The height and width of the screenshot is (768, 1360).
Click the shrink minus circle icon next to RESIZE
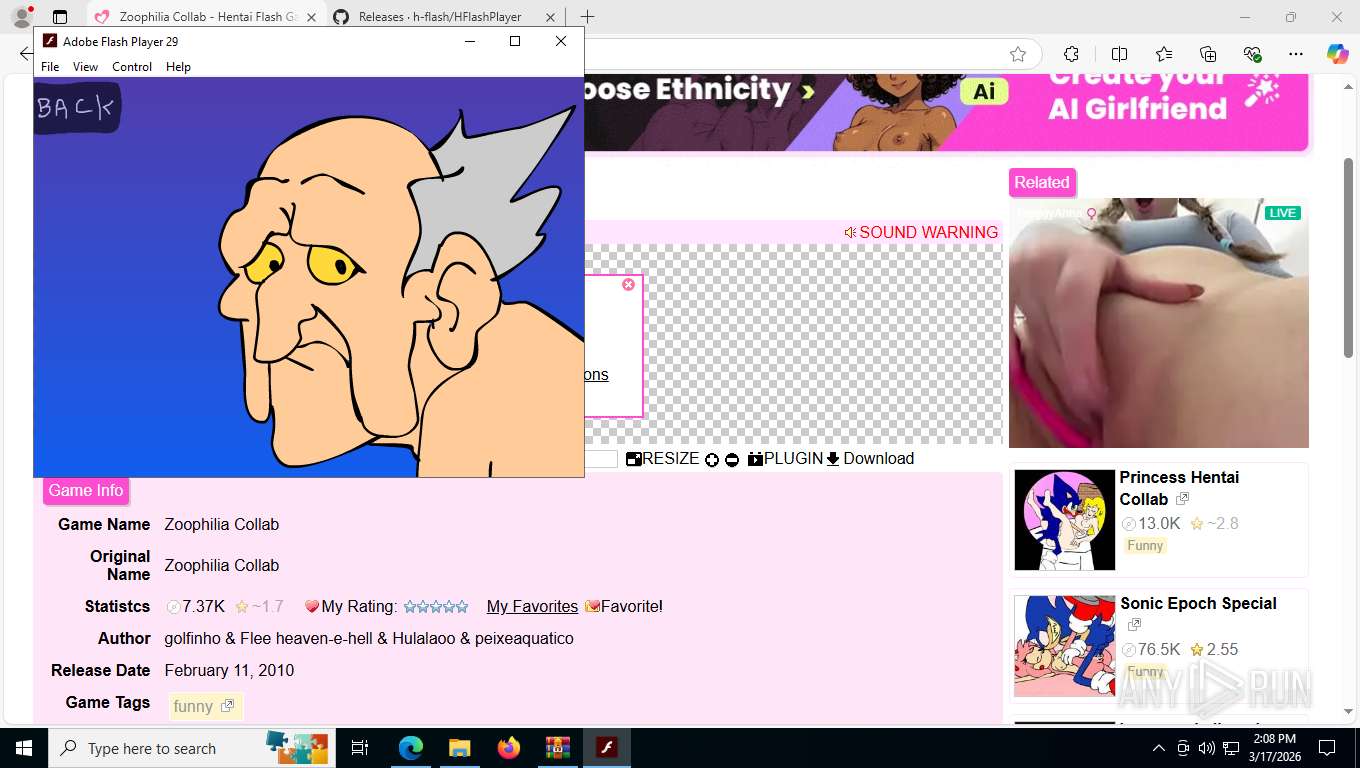[x=732, y=460]
